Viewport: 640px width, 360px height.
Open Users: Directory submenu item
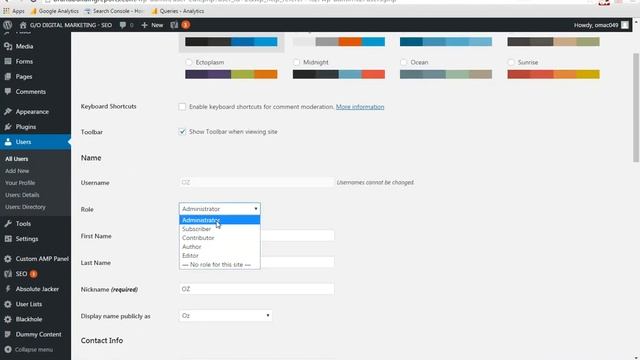pyautogui.click(x=25, y=207)
